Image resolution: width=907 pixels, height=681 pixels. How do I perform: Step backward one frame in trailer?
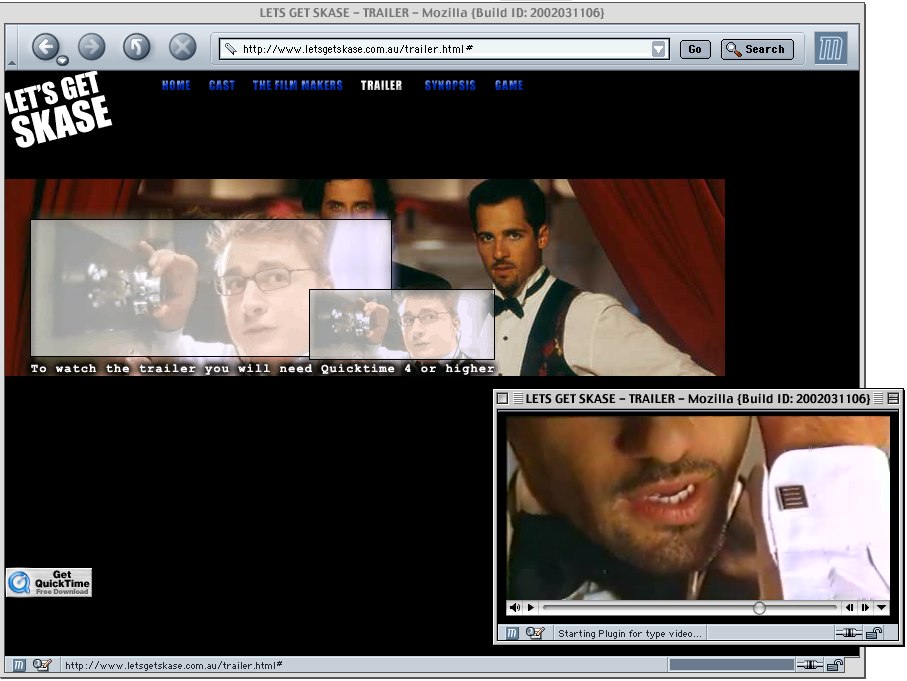click(849, 608)
